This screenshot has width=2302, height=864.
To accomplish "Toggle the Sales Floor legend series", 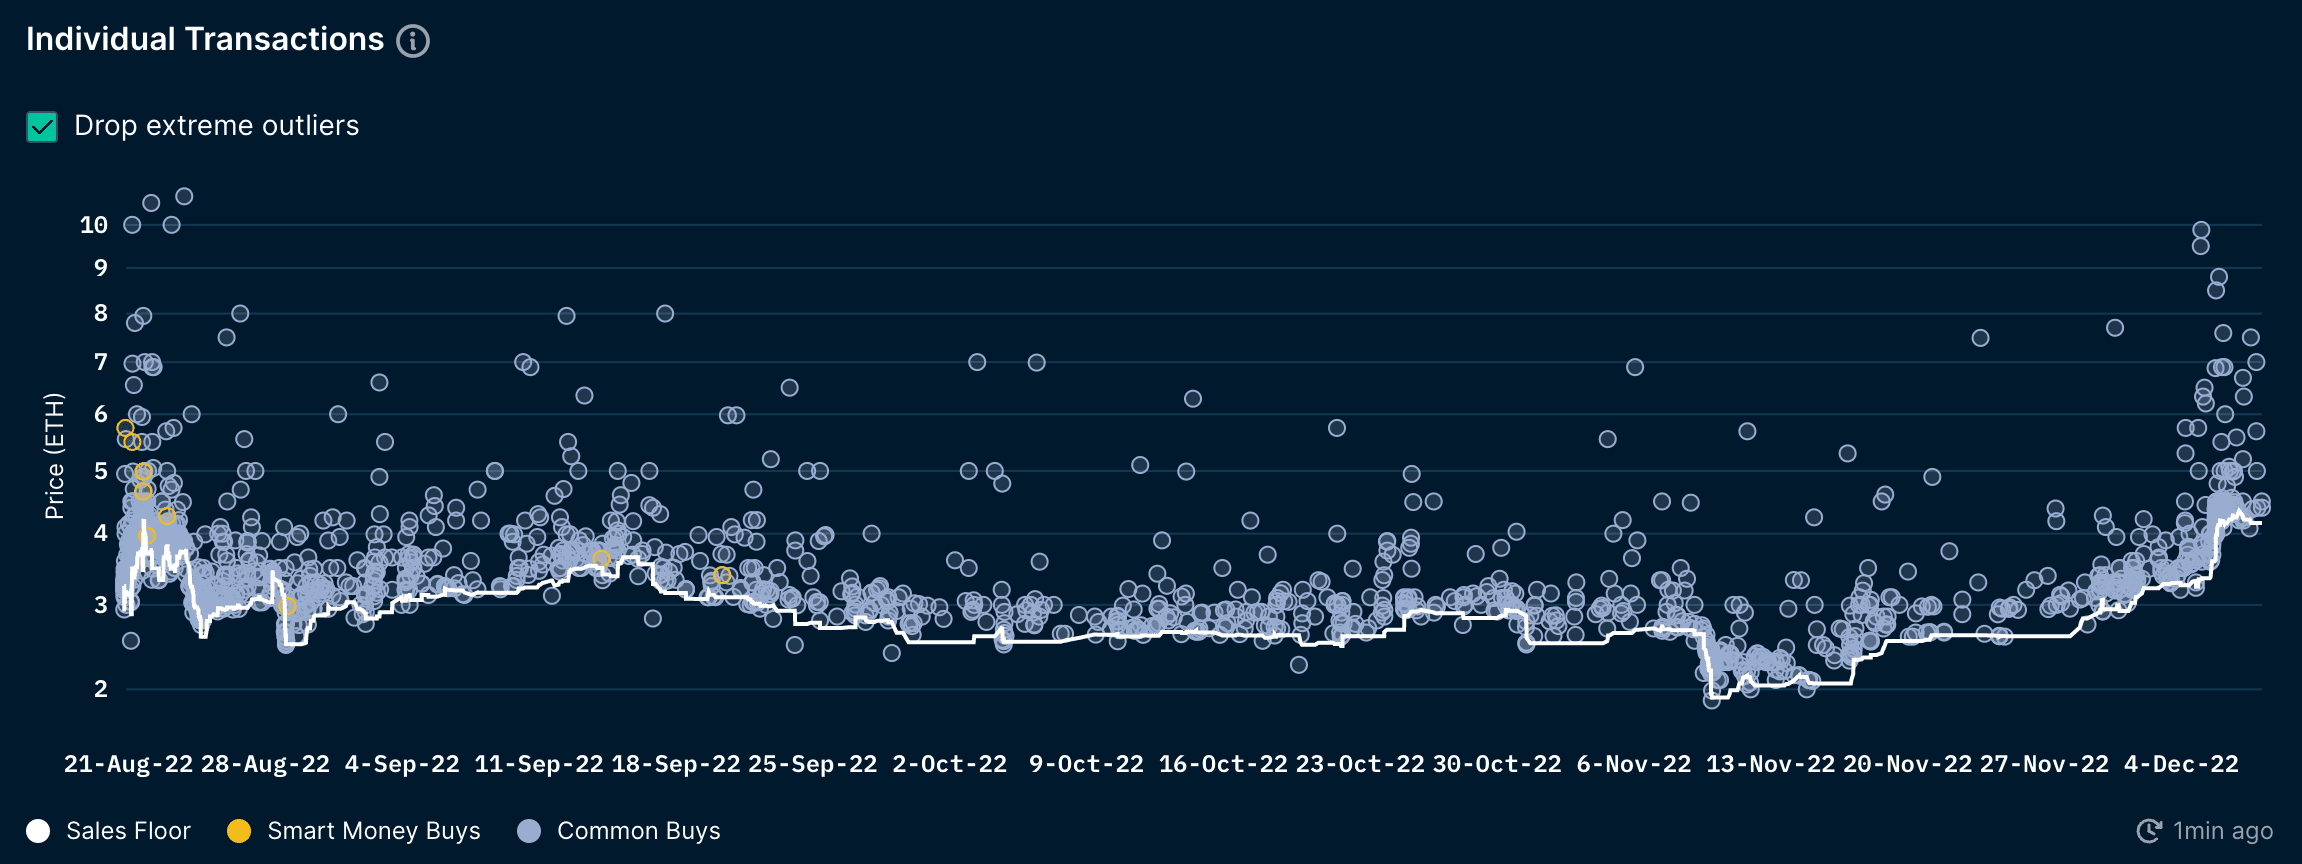I will tap(127, 831).
